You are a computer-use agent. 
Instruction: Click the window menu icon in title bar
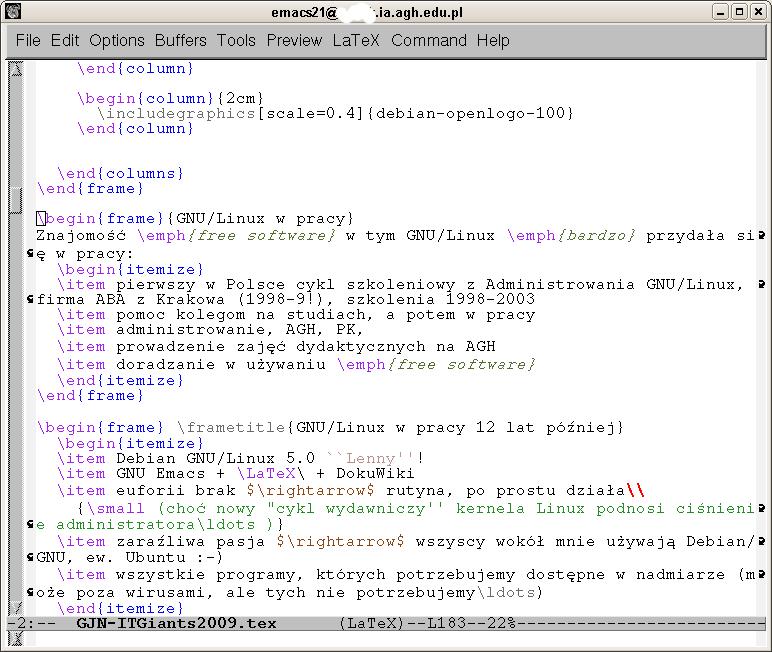click(x=13, y=11)
